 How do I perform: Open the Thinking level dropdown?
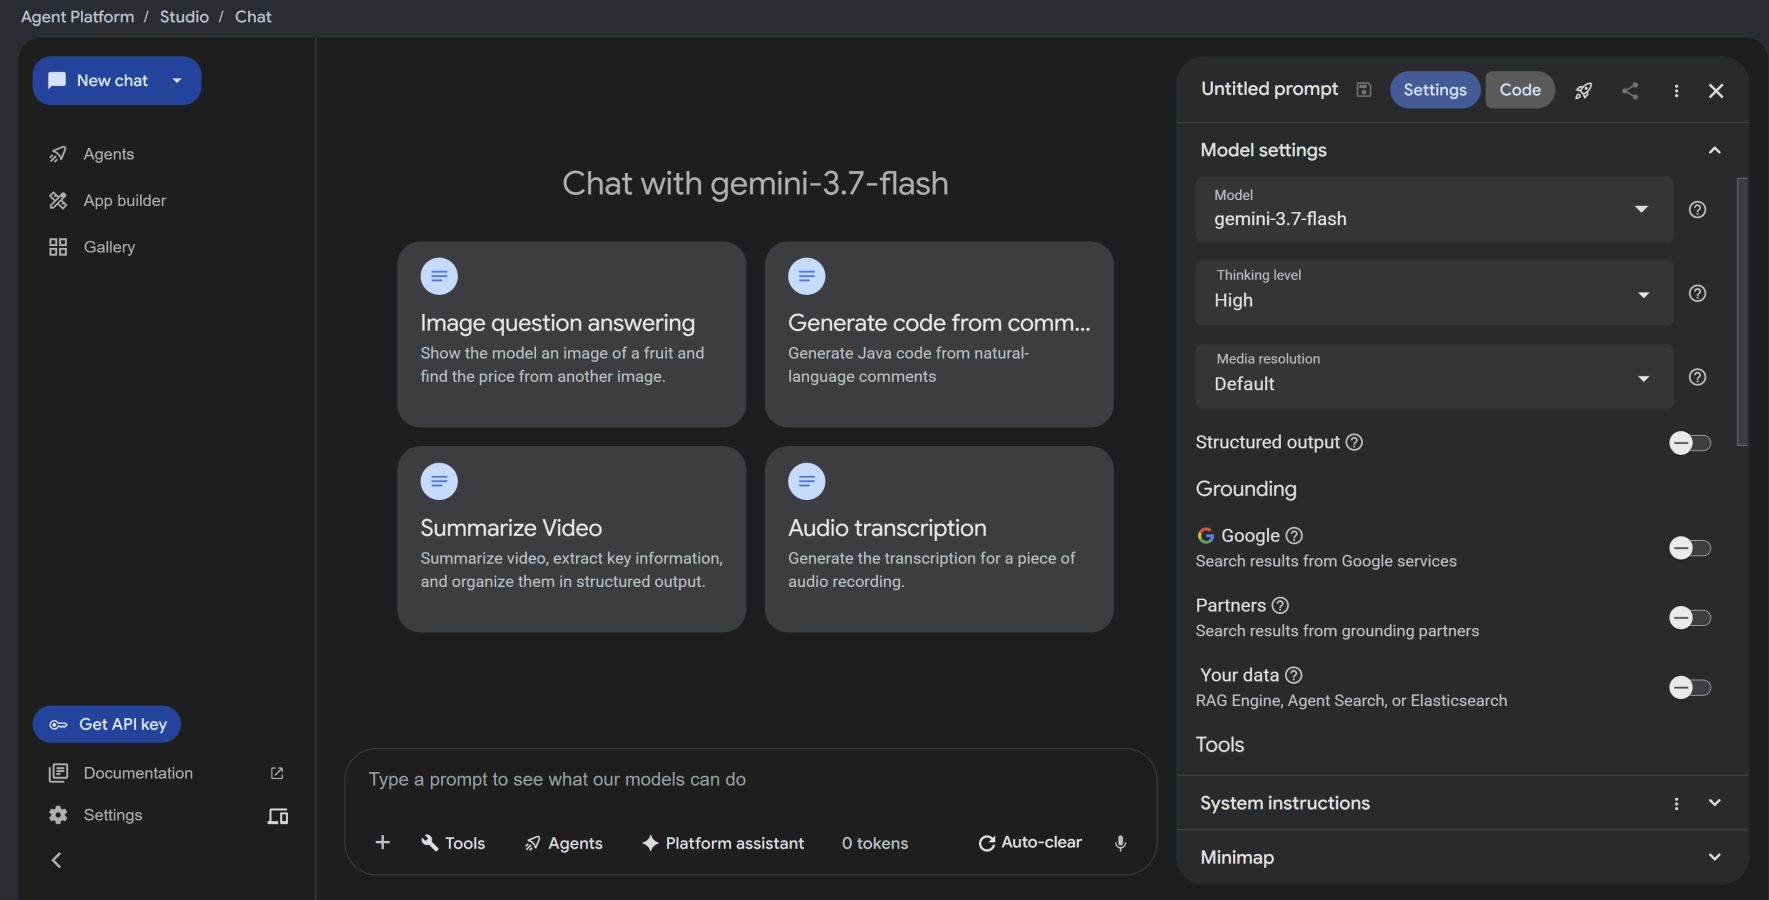1435,293
